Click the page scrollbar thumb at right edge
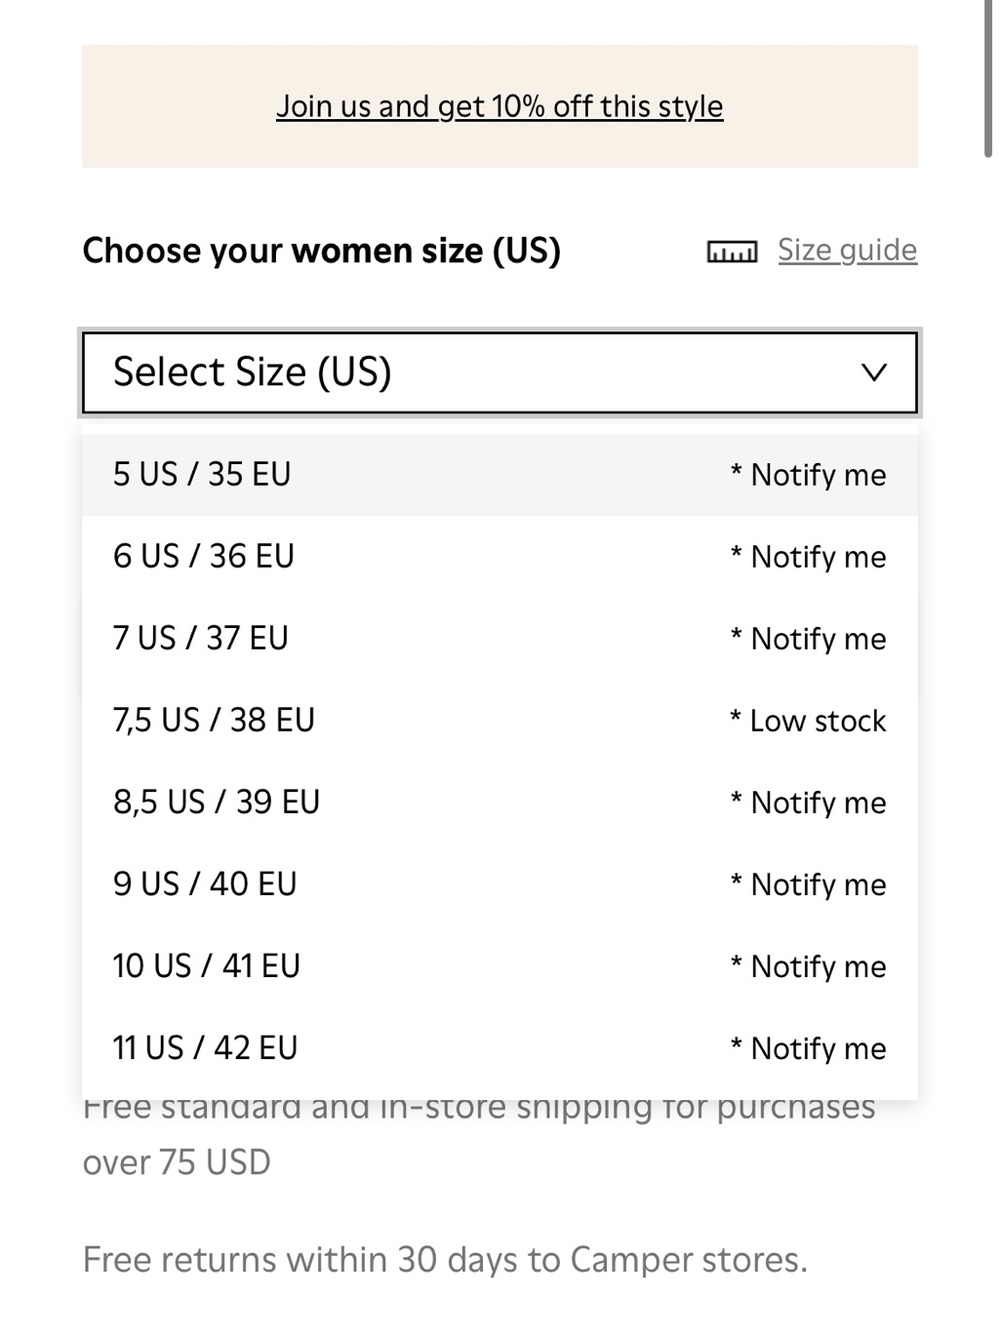Image resolution: width=1000 pixels, height=1333 pixels. coord(988,80)
